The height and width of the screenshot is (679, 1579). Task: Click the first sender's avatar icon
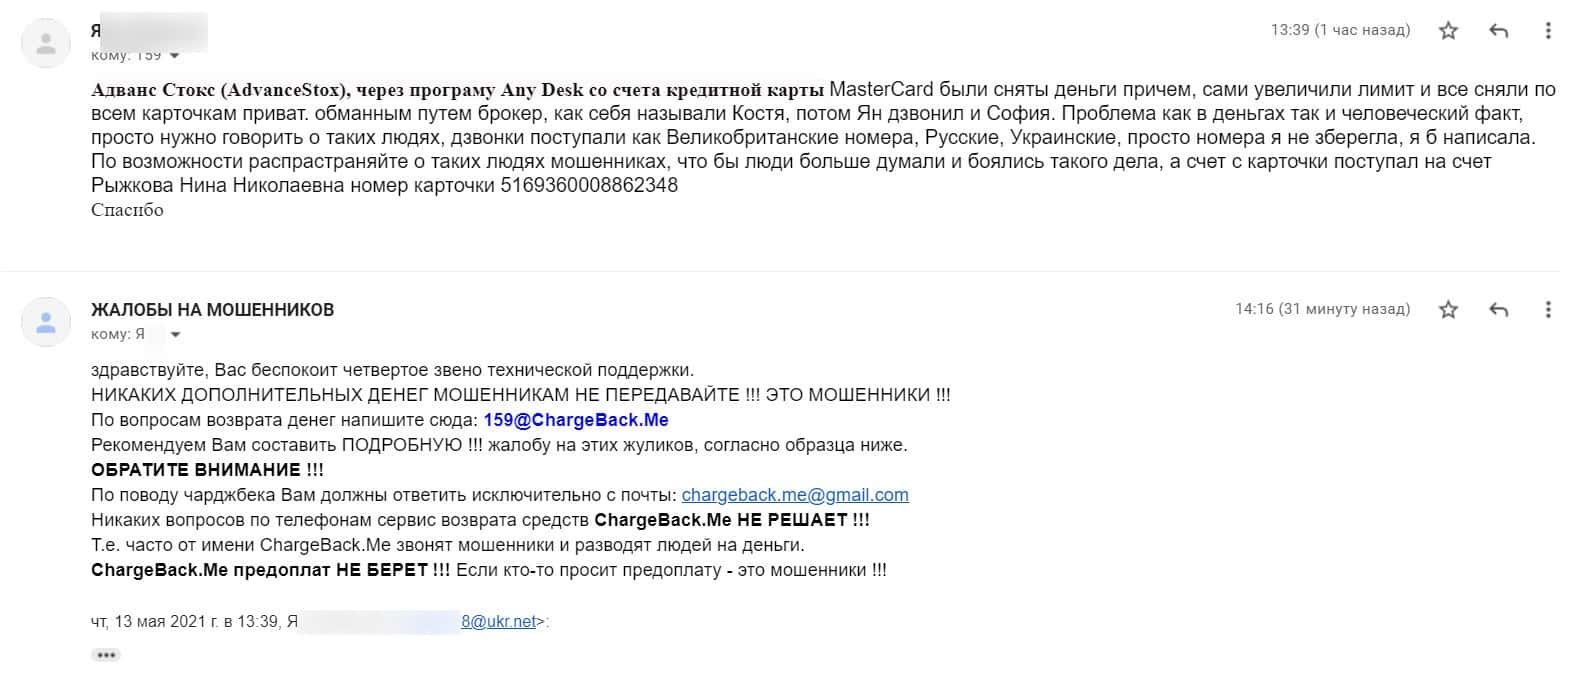[46, 43]
